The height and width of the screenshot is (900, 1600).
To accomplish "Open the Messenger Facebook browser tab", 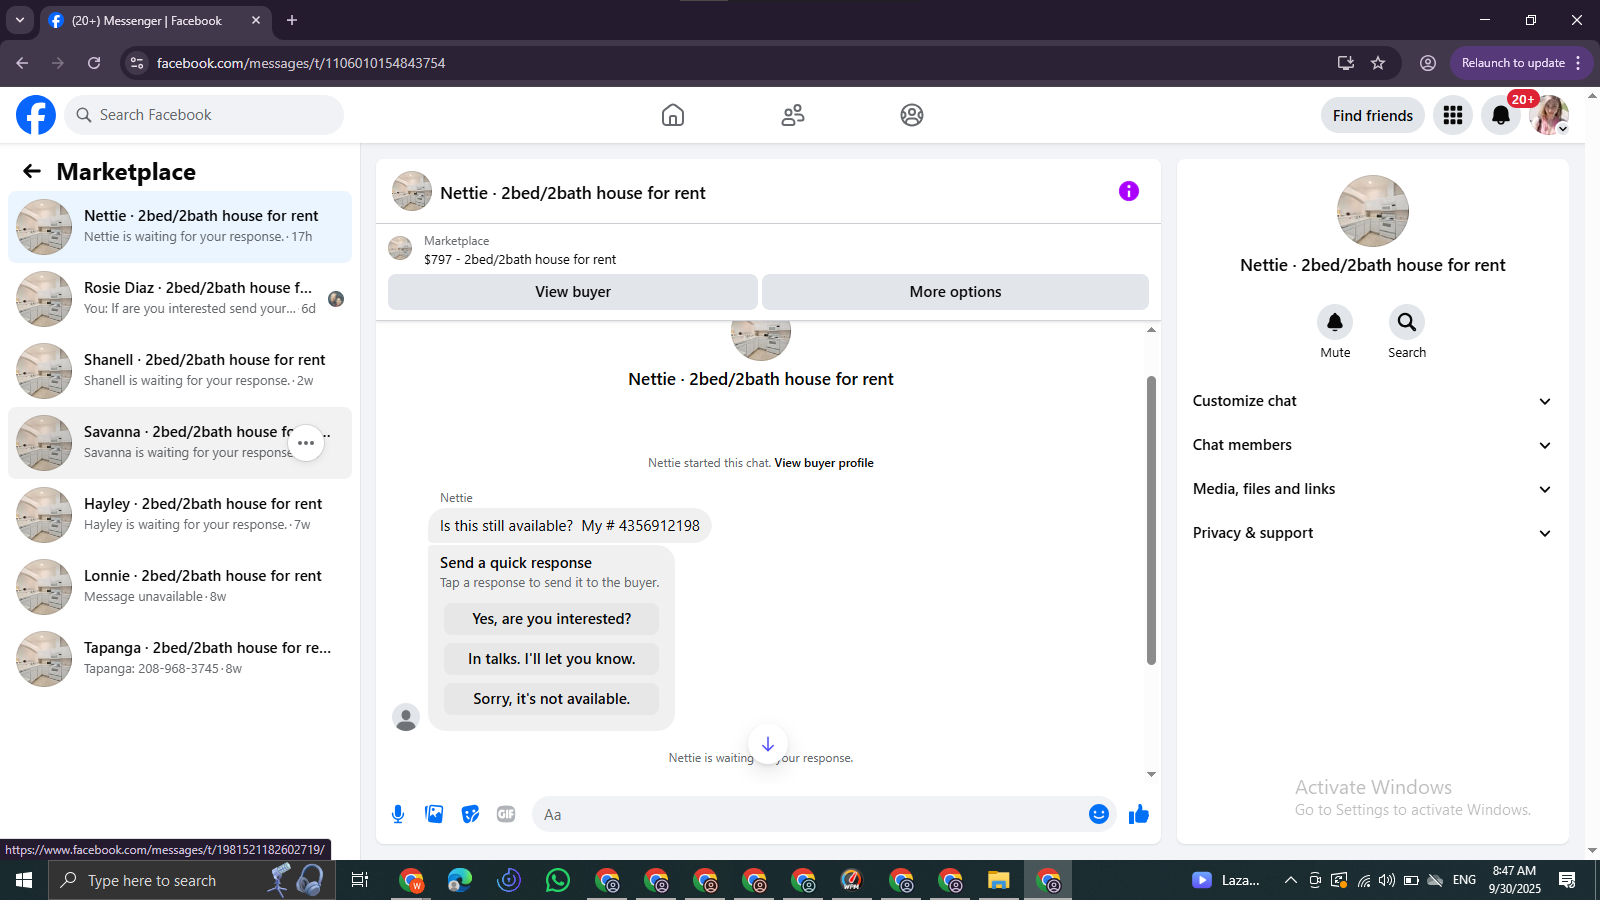I will [155, 20].
